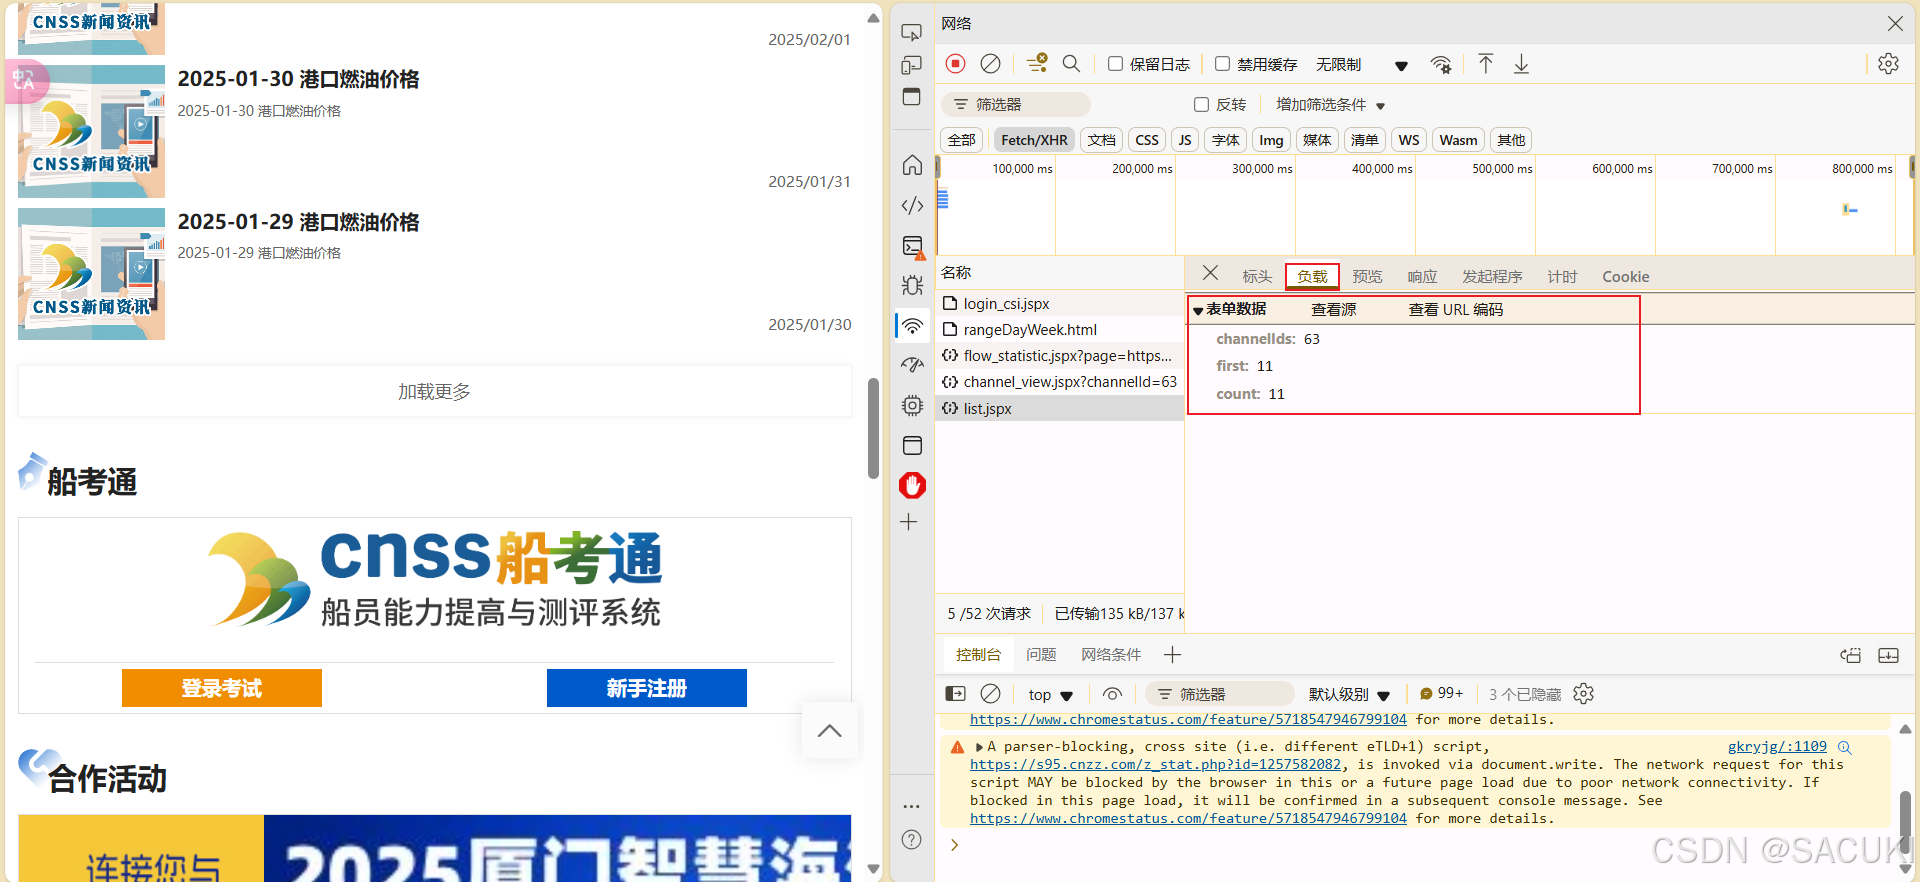The height and width of the screenshot is (882, 1920).
Task: Click the red hand blocker icon
Action: pyautogui.click(x=912, y=485)
